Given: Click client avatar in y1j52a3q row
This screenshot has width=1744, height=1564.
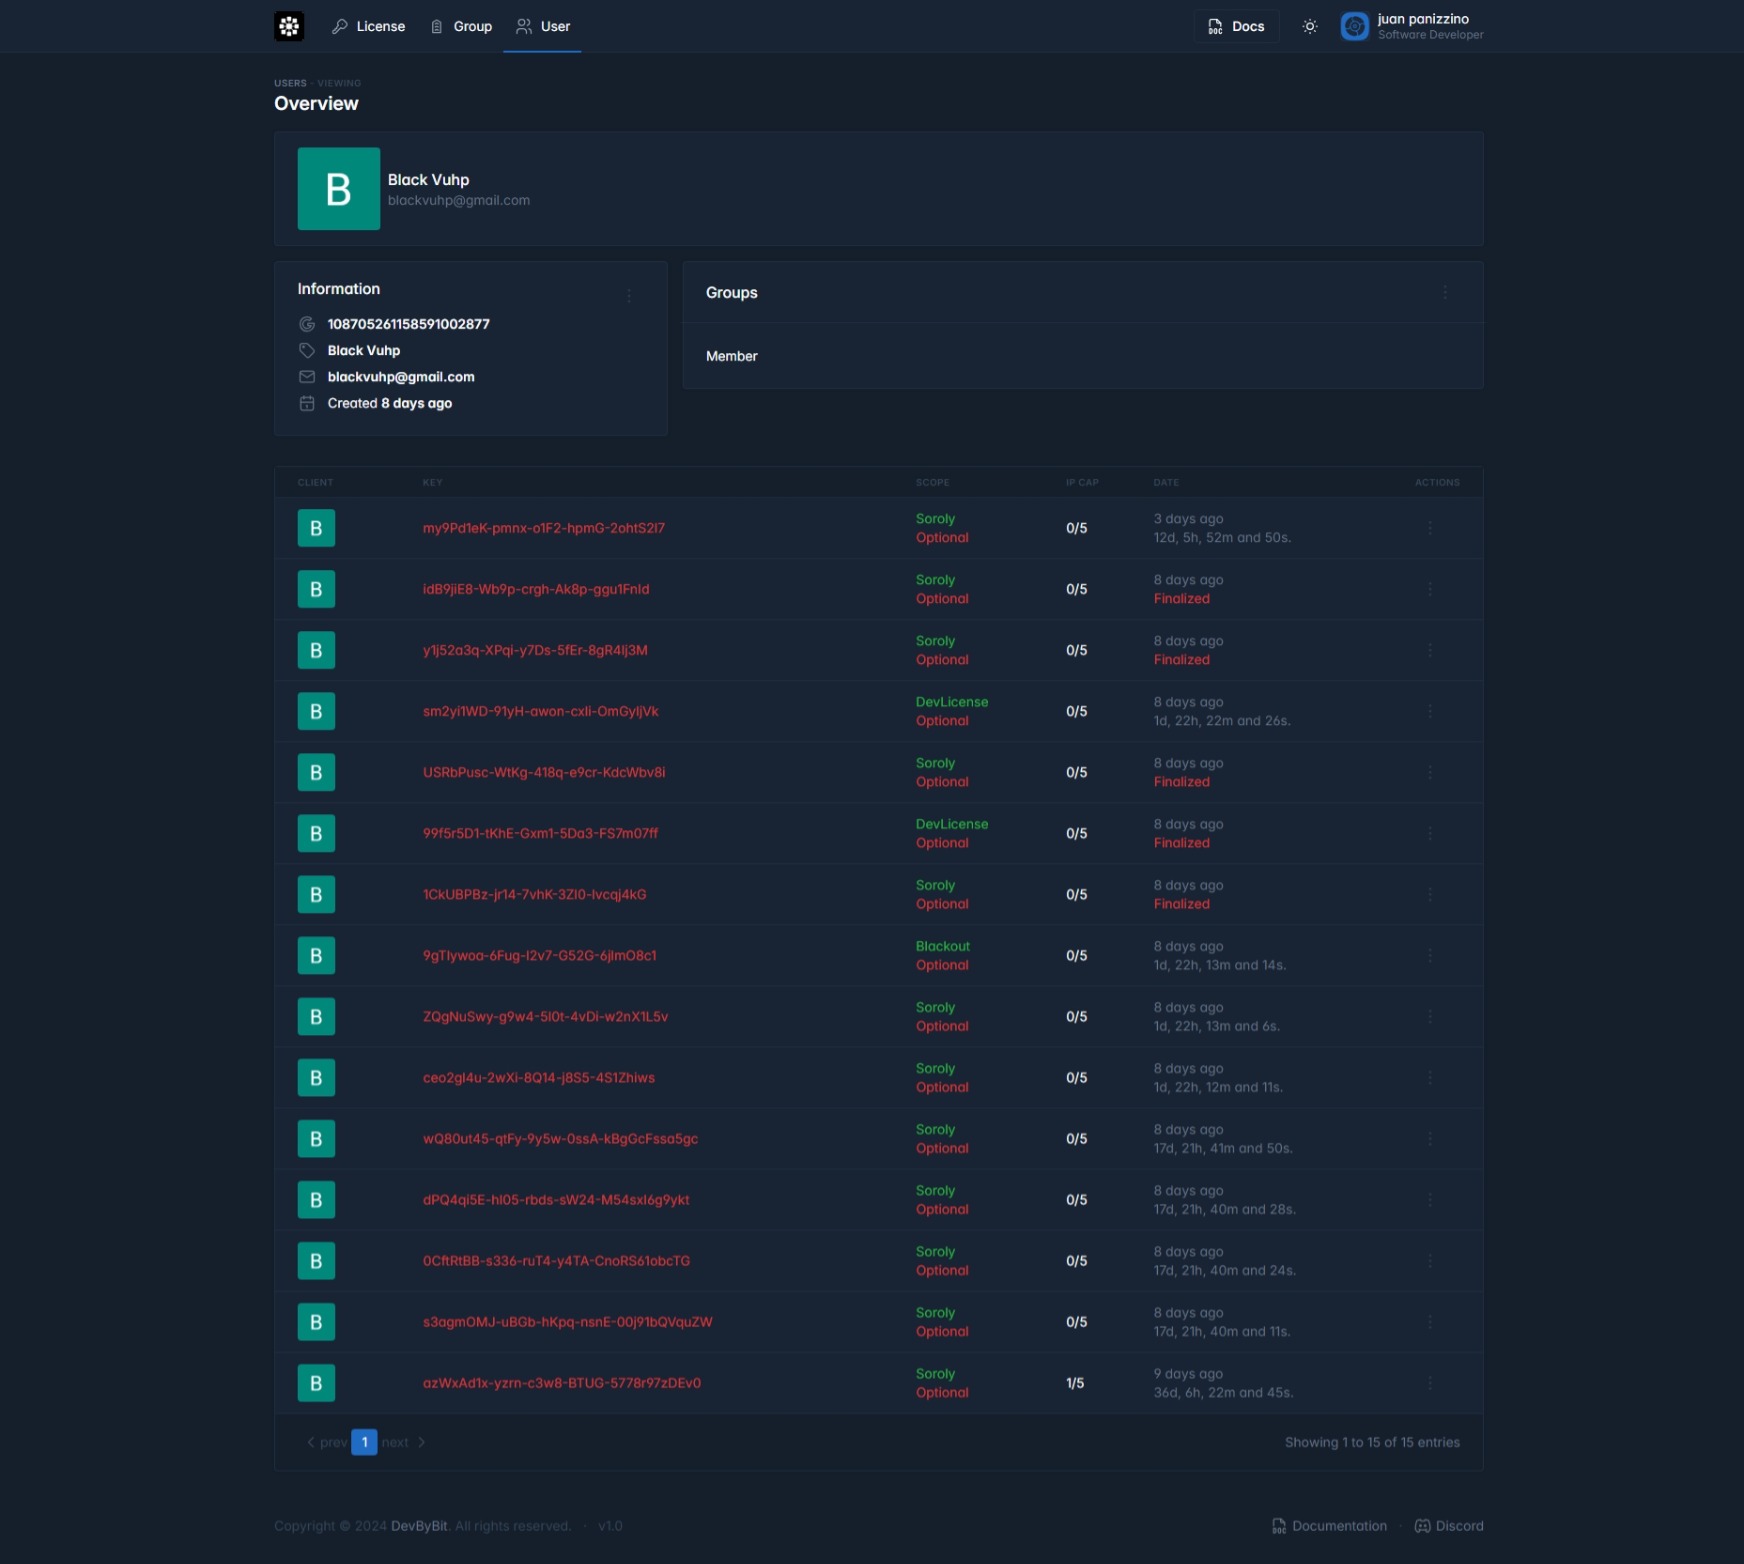Looking at the screenshot, I should 316,650.
